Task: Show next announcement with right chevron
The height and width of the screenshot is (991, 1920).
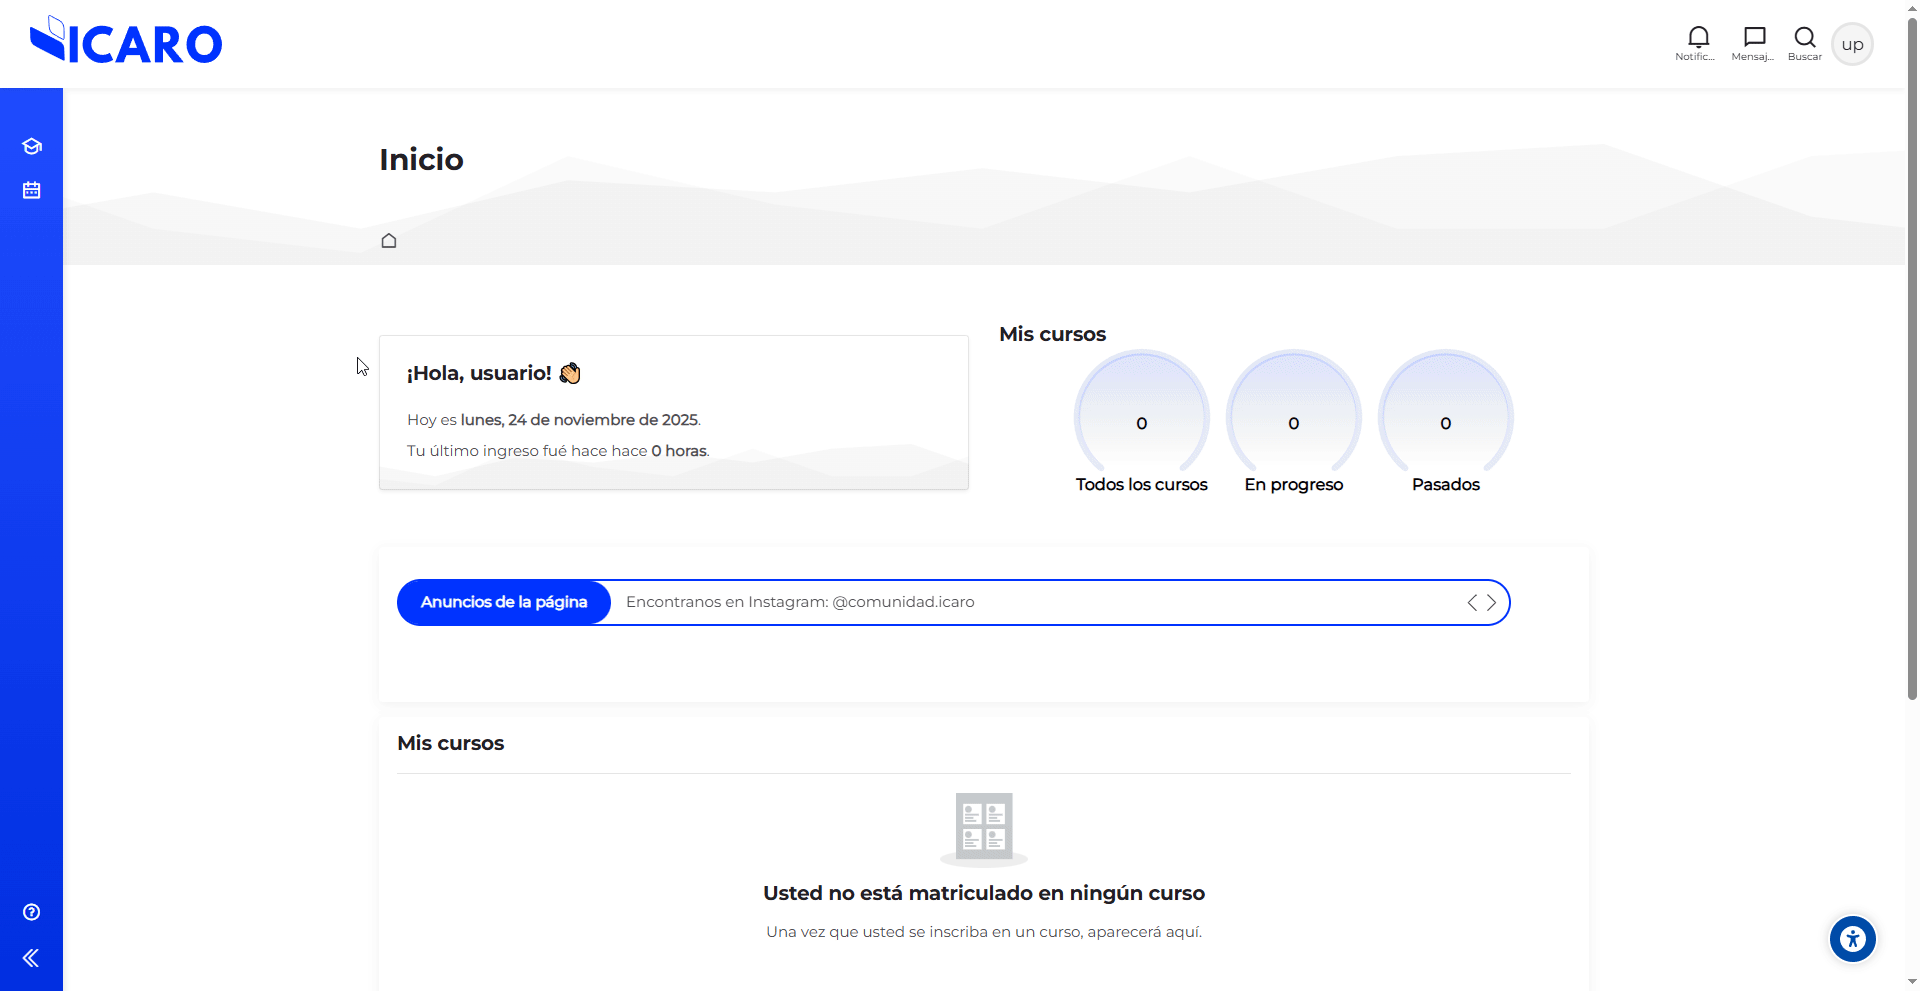Action: (1491, 602)
